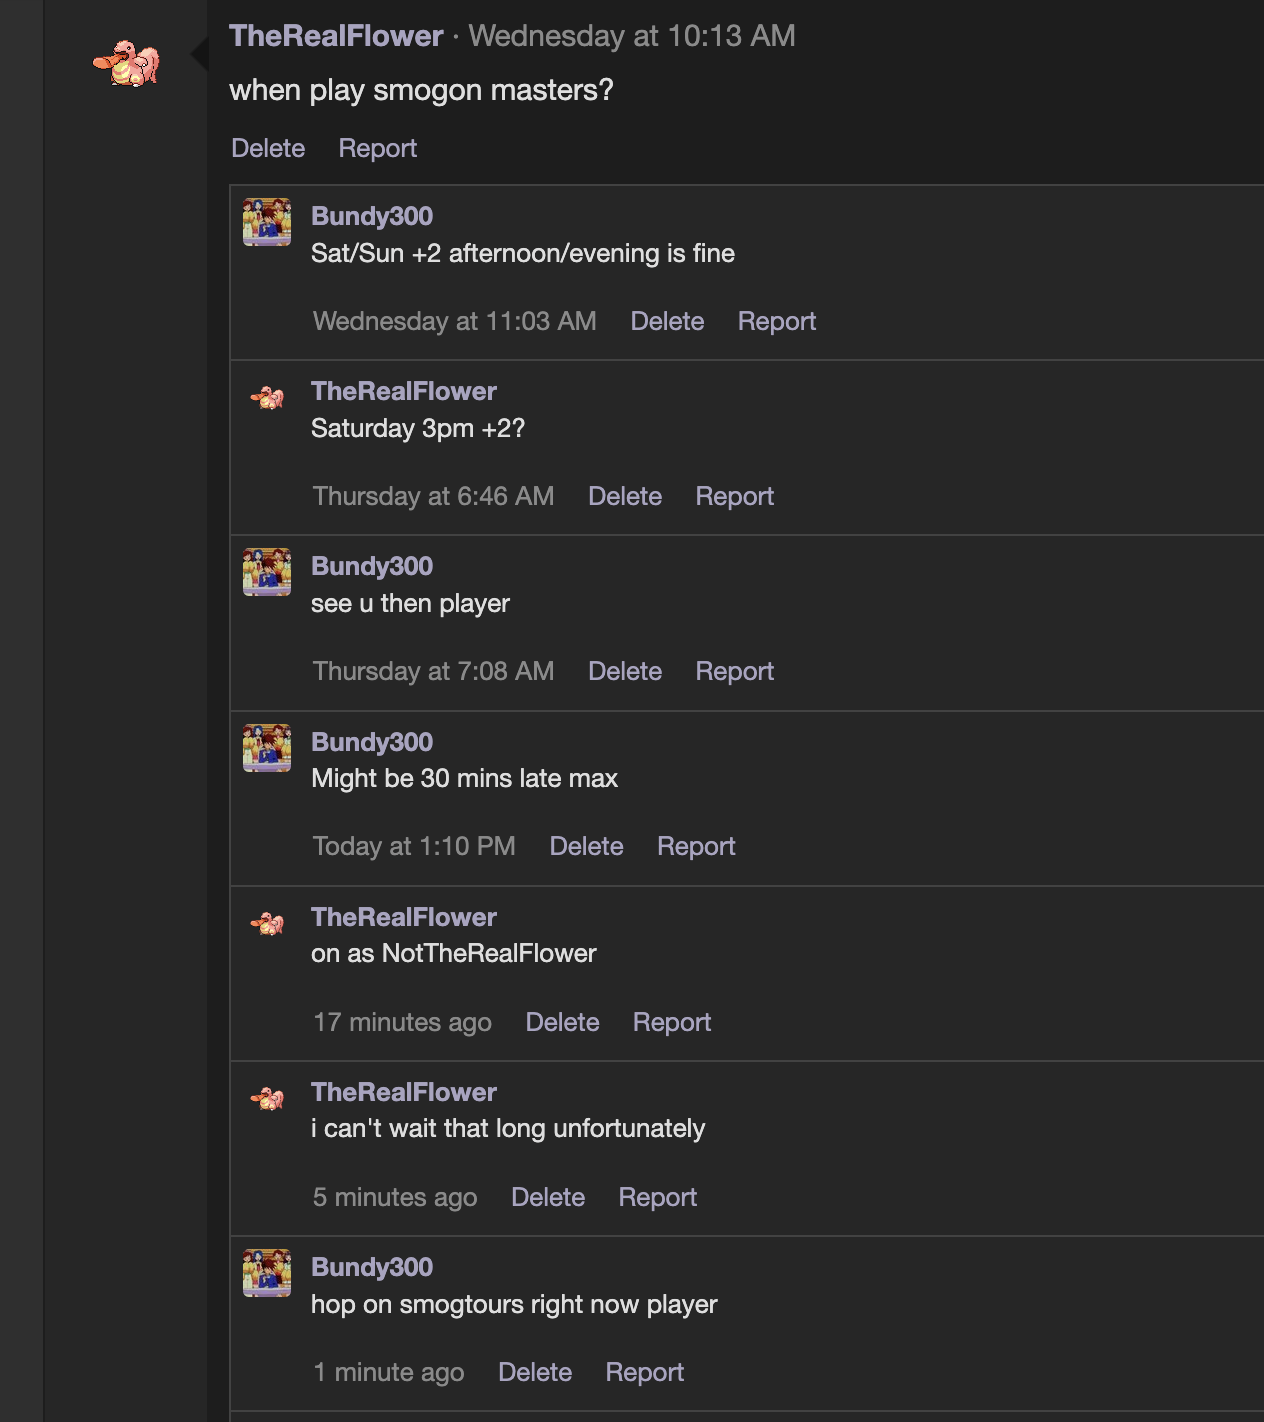
Task: Click Bundy300 avatar beside 'Might be 30 mins late'
Action: pos(267,748)
